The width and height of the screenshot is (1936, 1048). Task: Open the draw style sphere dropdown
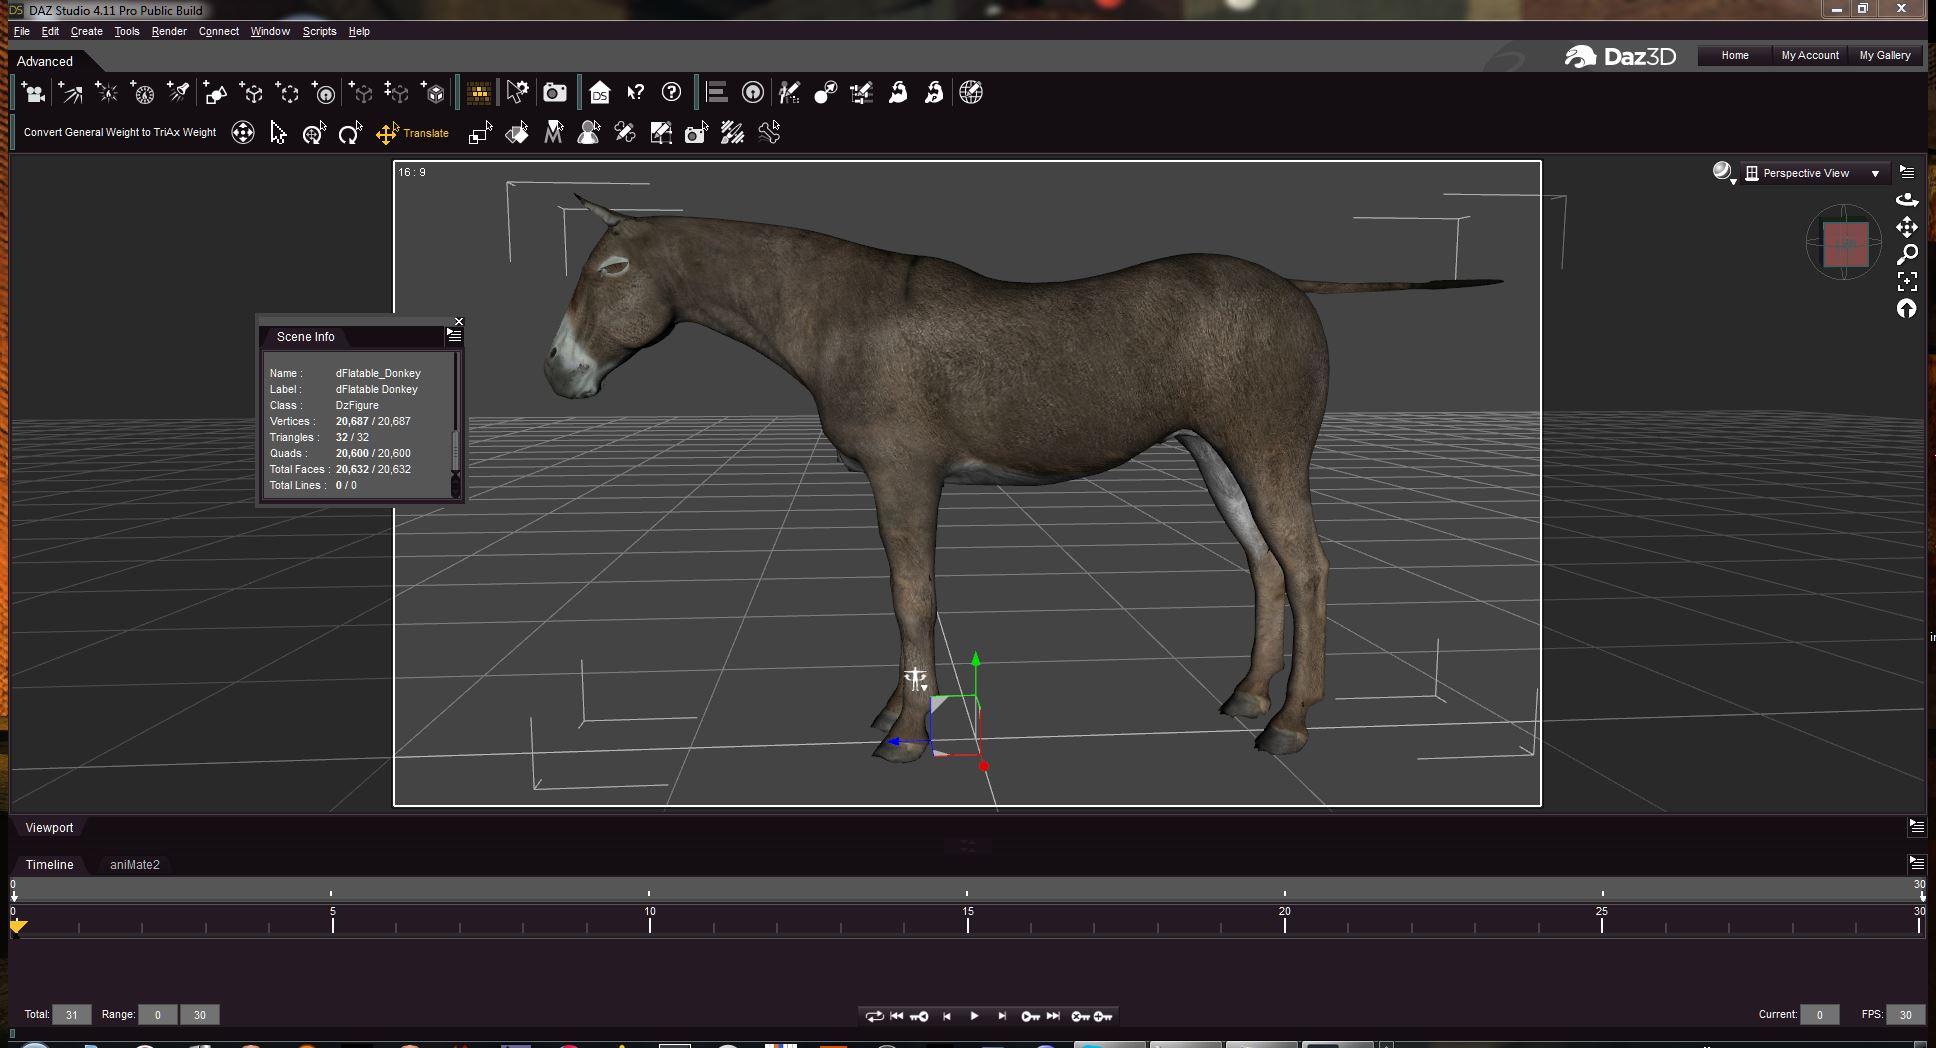pyautogui.click(x=1723, y=173)
